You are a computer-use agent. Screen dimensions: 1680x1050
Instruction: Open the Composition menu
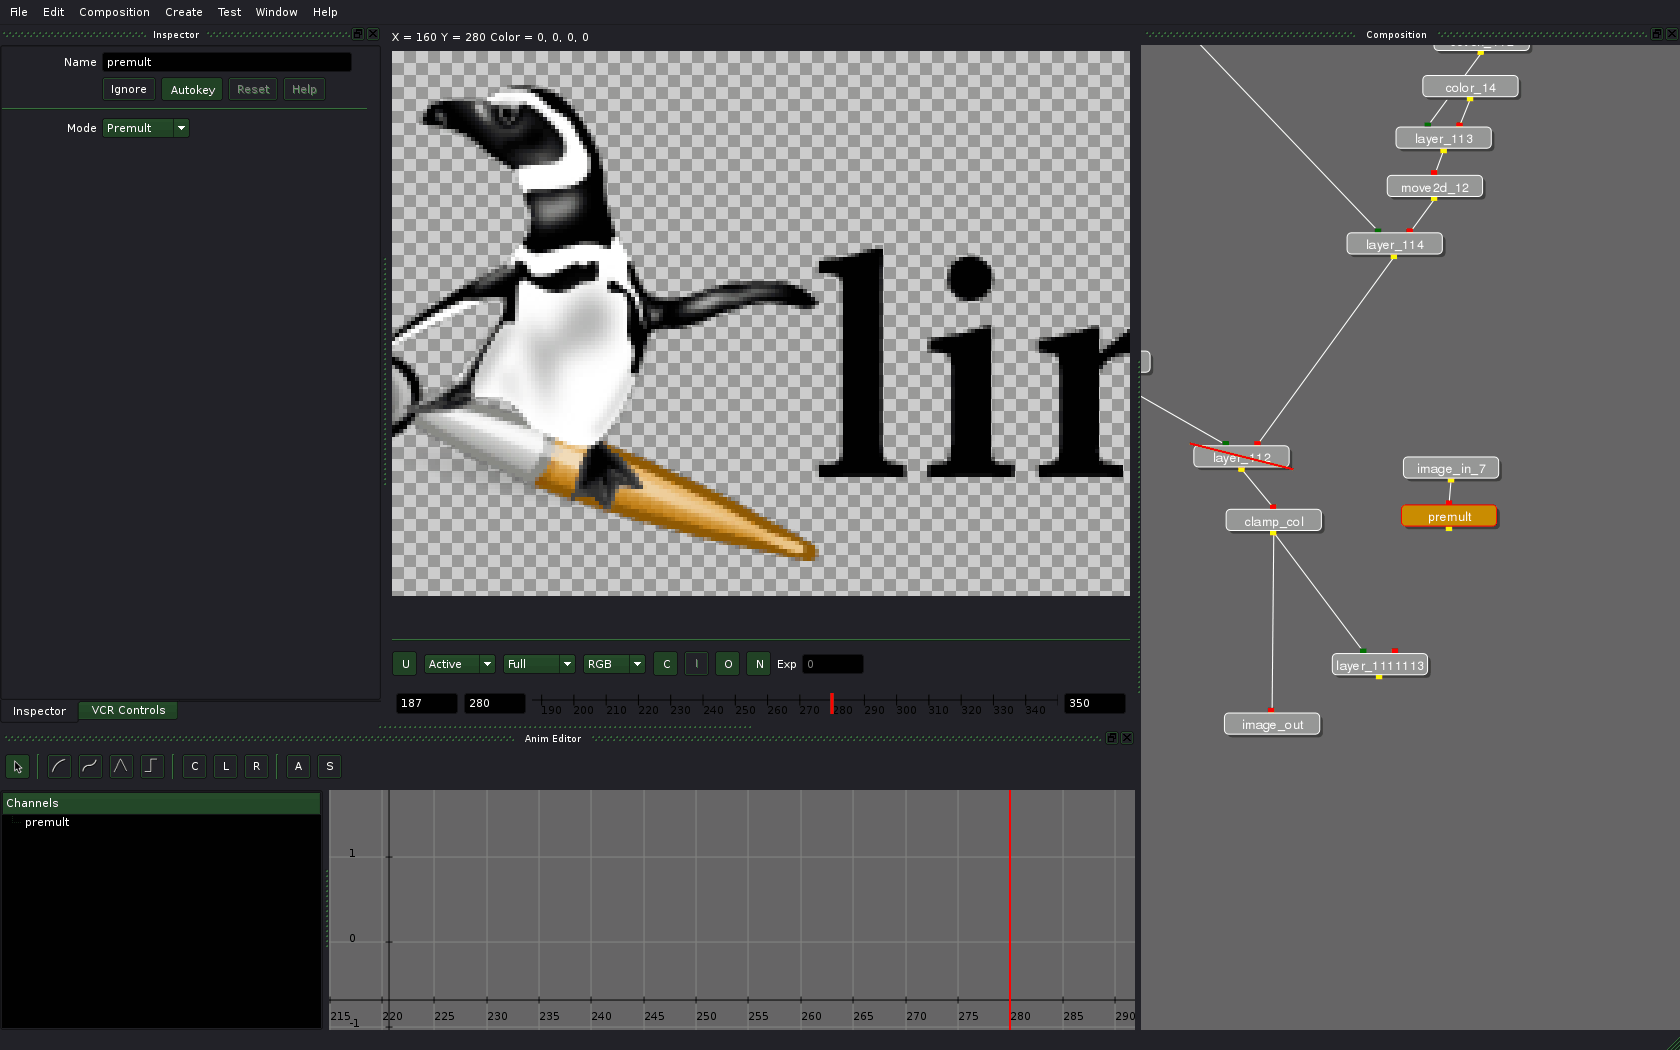point(114,12)
